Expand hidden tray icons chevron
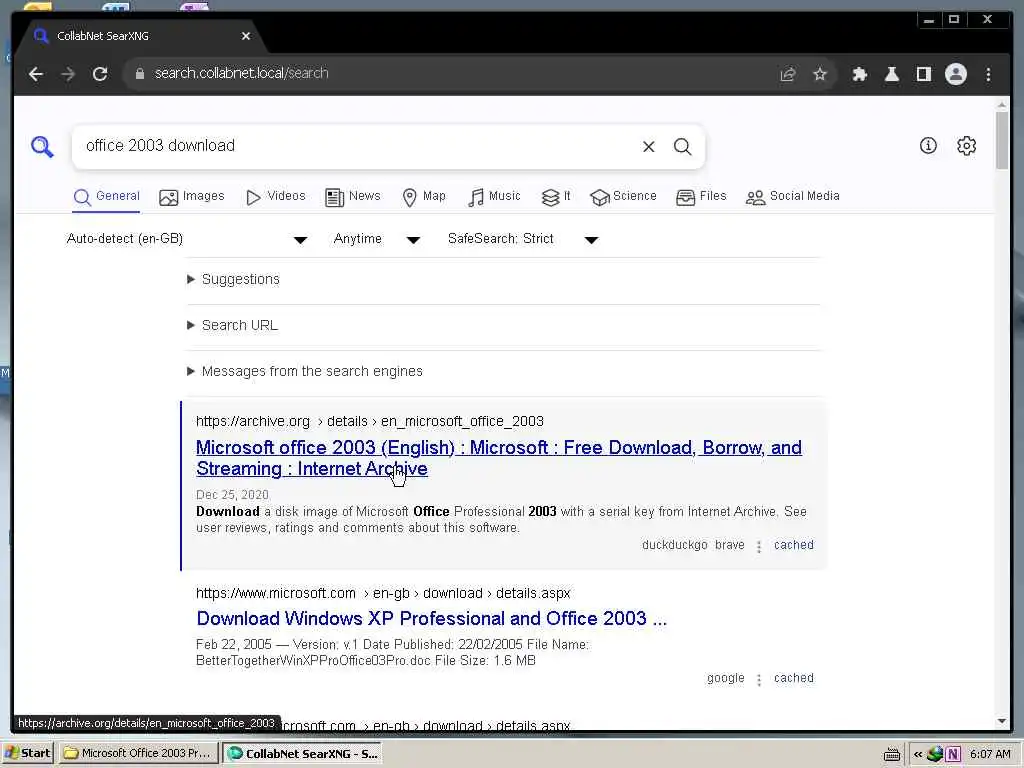 coord(918,754)
